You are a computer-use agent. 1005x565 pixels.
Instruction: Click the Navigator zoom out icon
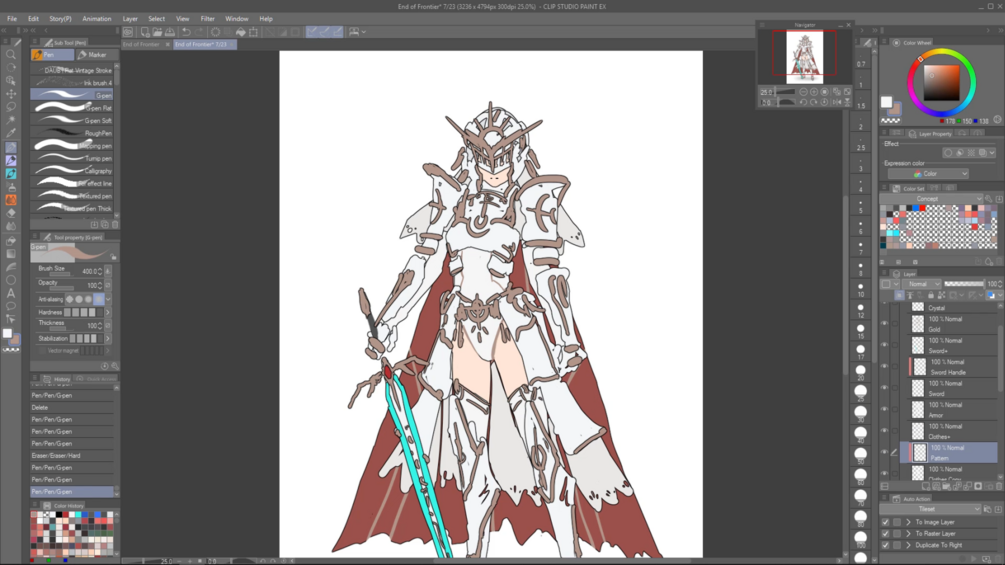(x=803, y=92)
